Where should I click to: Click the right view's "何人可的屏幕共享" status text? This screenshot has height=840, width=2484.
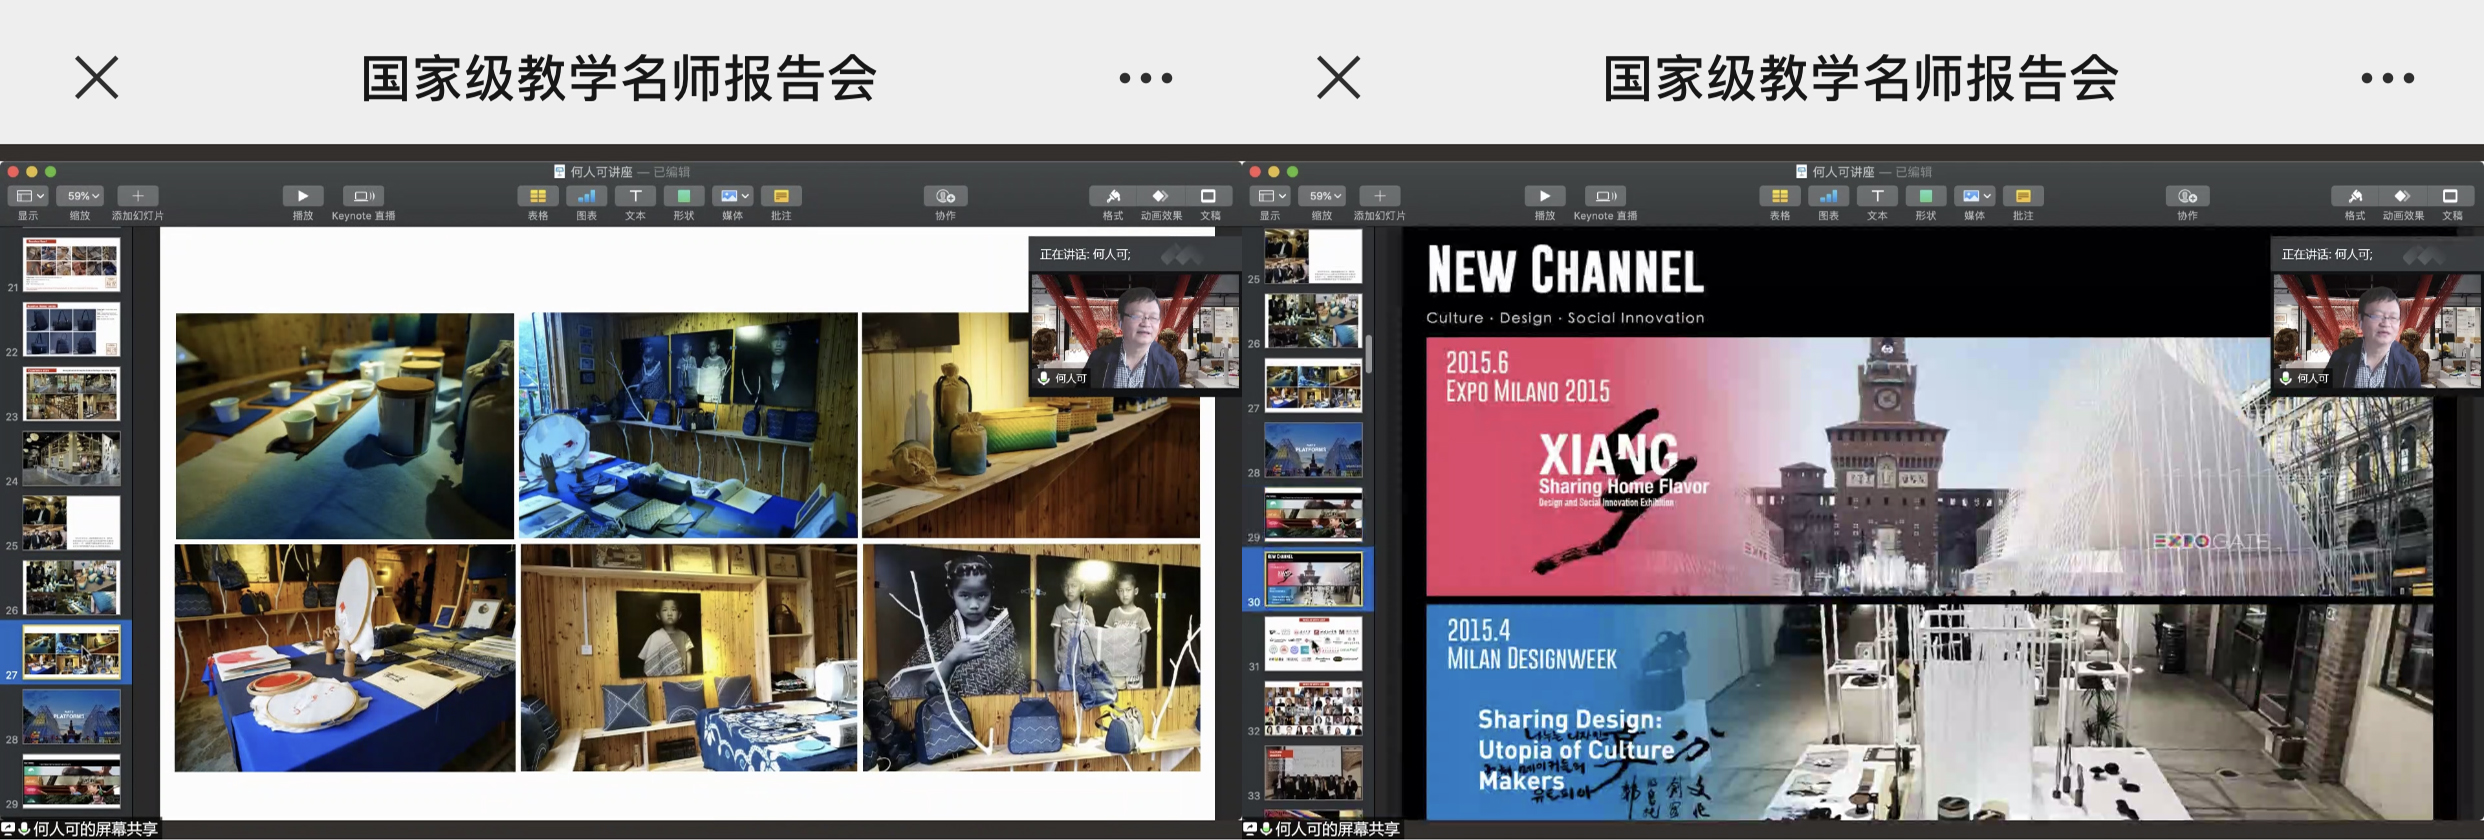[x=1338, y=829]
